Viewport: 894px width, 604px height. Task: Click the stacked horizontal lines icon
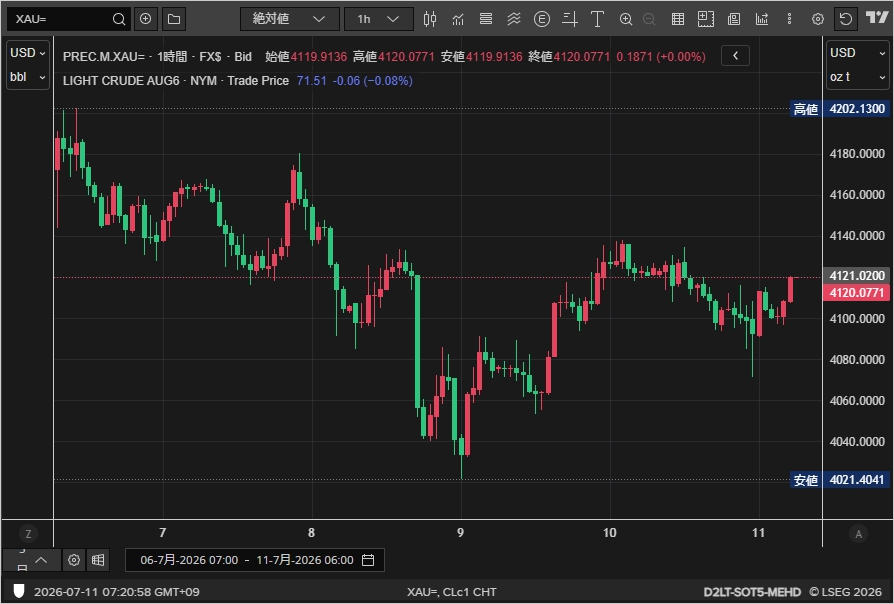coord(486,19)
